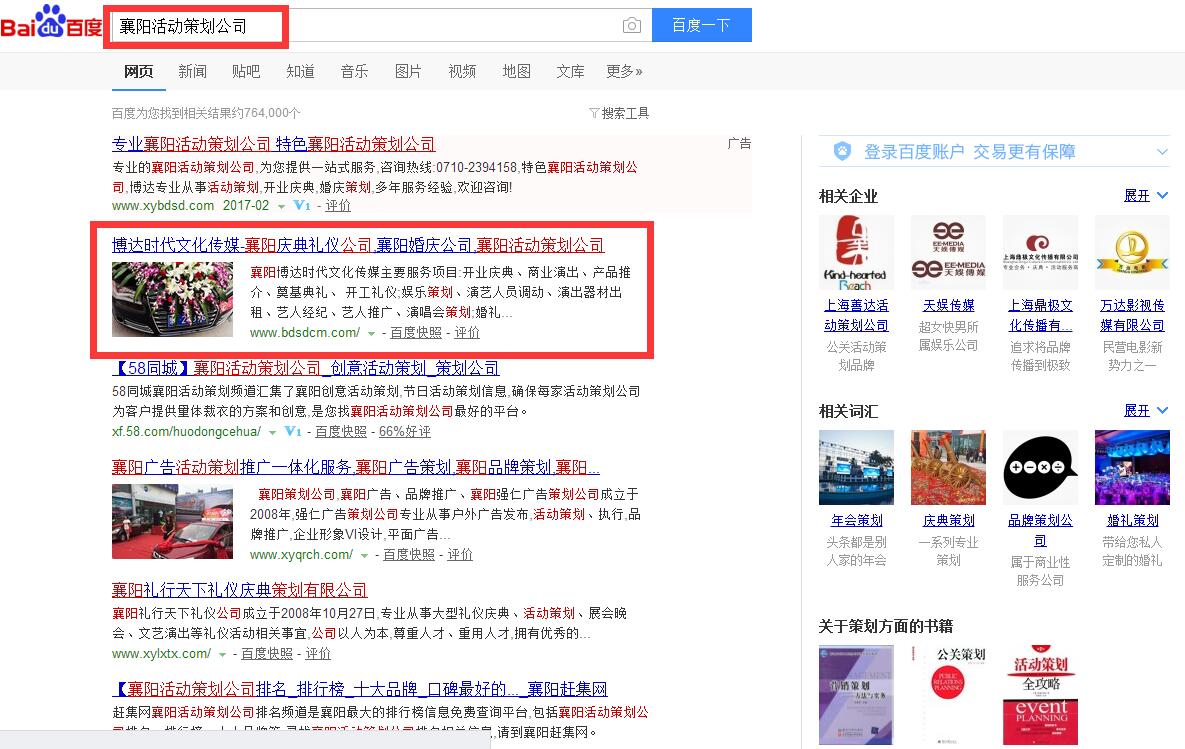Click flower car thumbnail in 博达时代 result
Image resolution: width=1185 pixels, height=749 pixels.
pos(172,299)
